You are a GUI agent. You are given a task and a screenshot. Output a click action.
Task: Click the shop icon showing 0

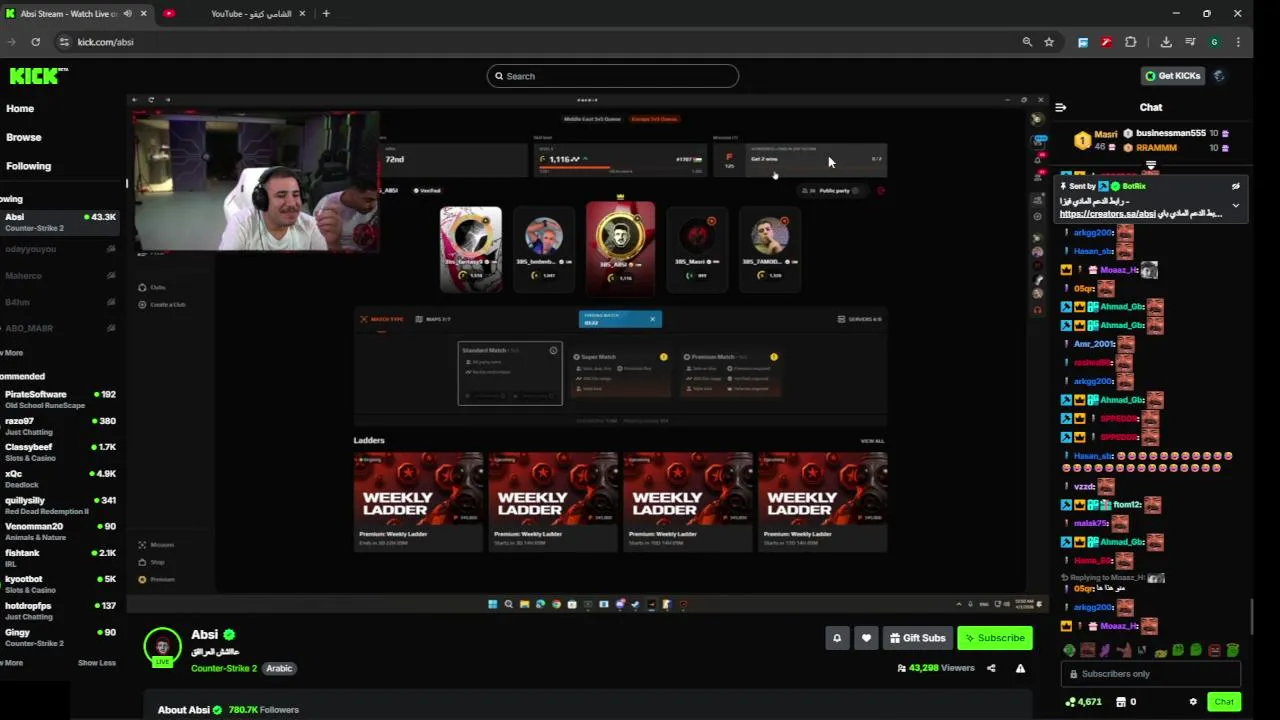pos(1126,702)
